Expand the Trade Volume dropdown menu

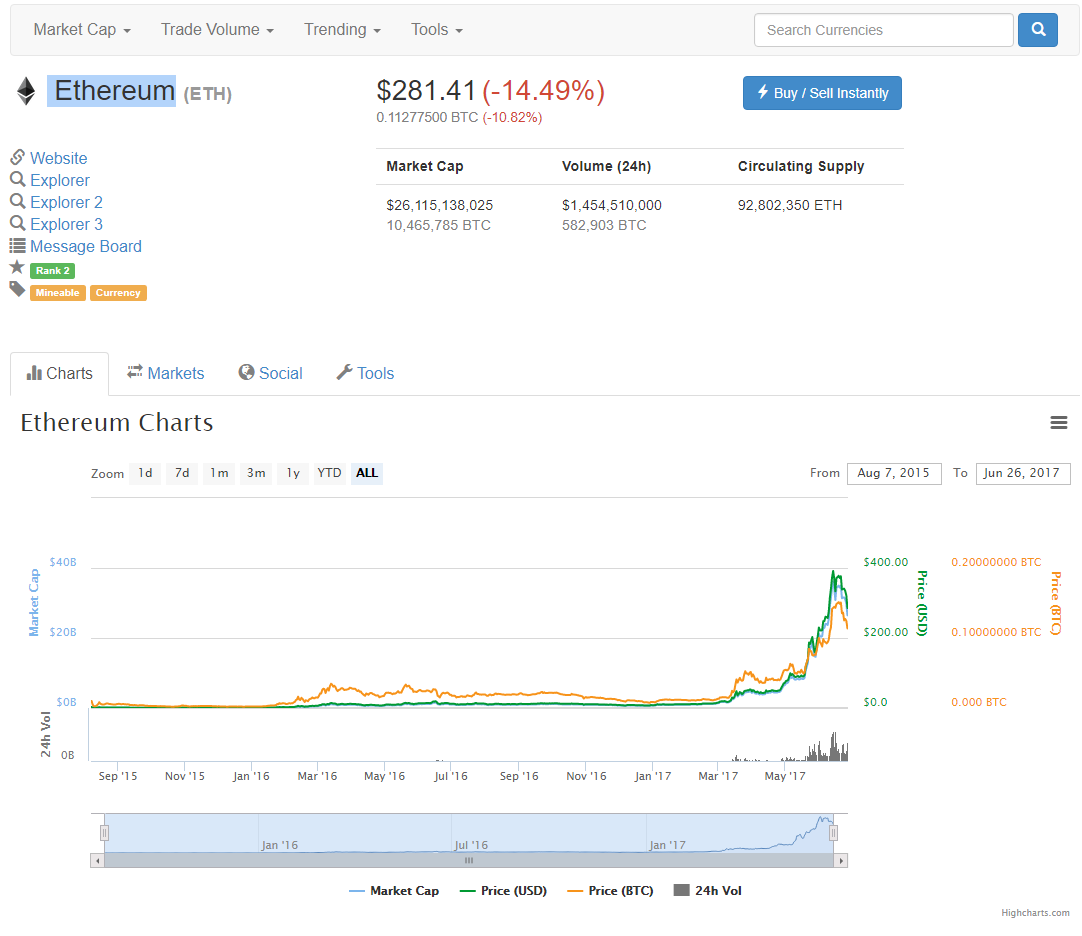tap(217, 30)
